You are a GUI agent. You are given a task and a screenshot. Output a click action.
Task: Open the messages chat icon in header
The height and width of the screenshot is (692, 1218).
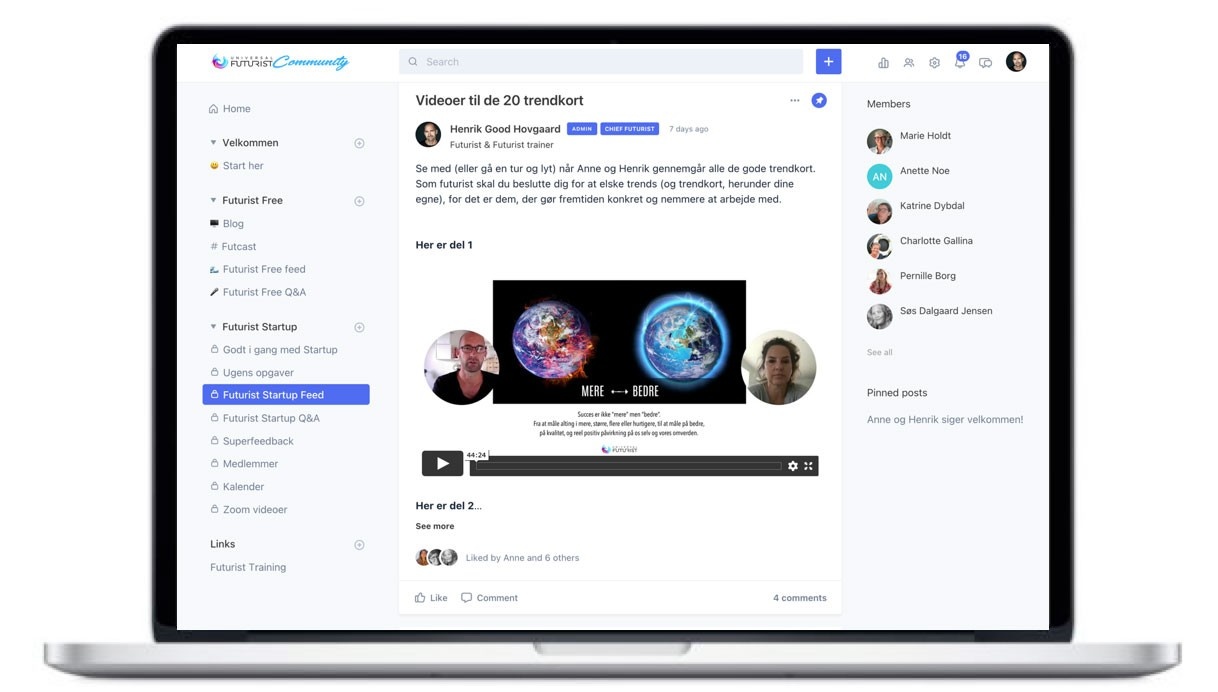tap(986, 62)
